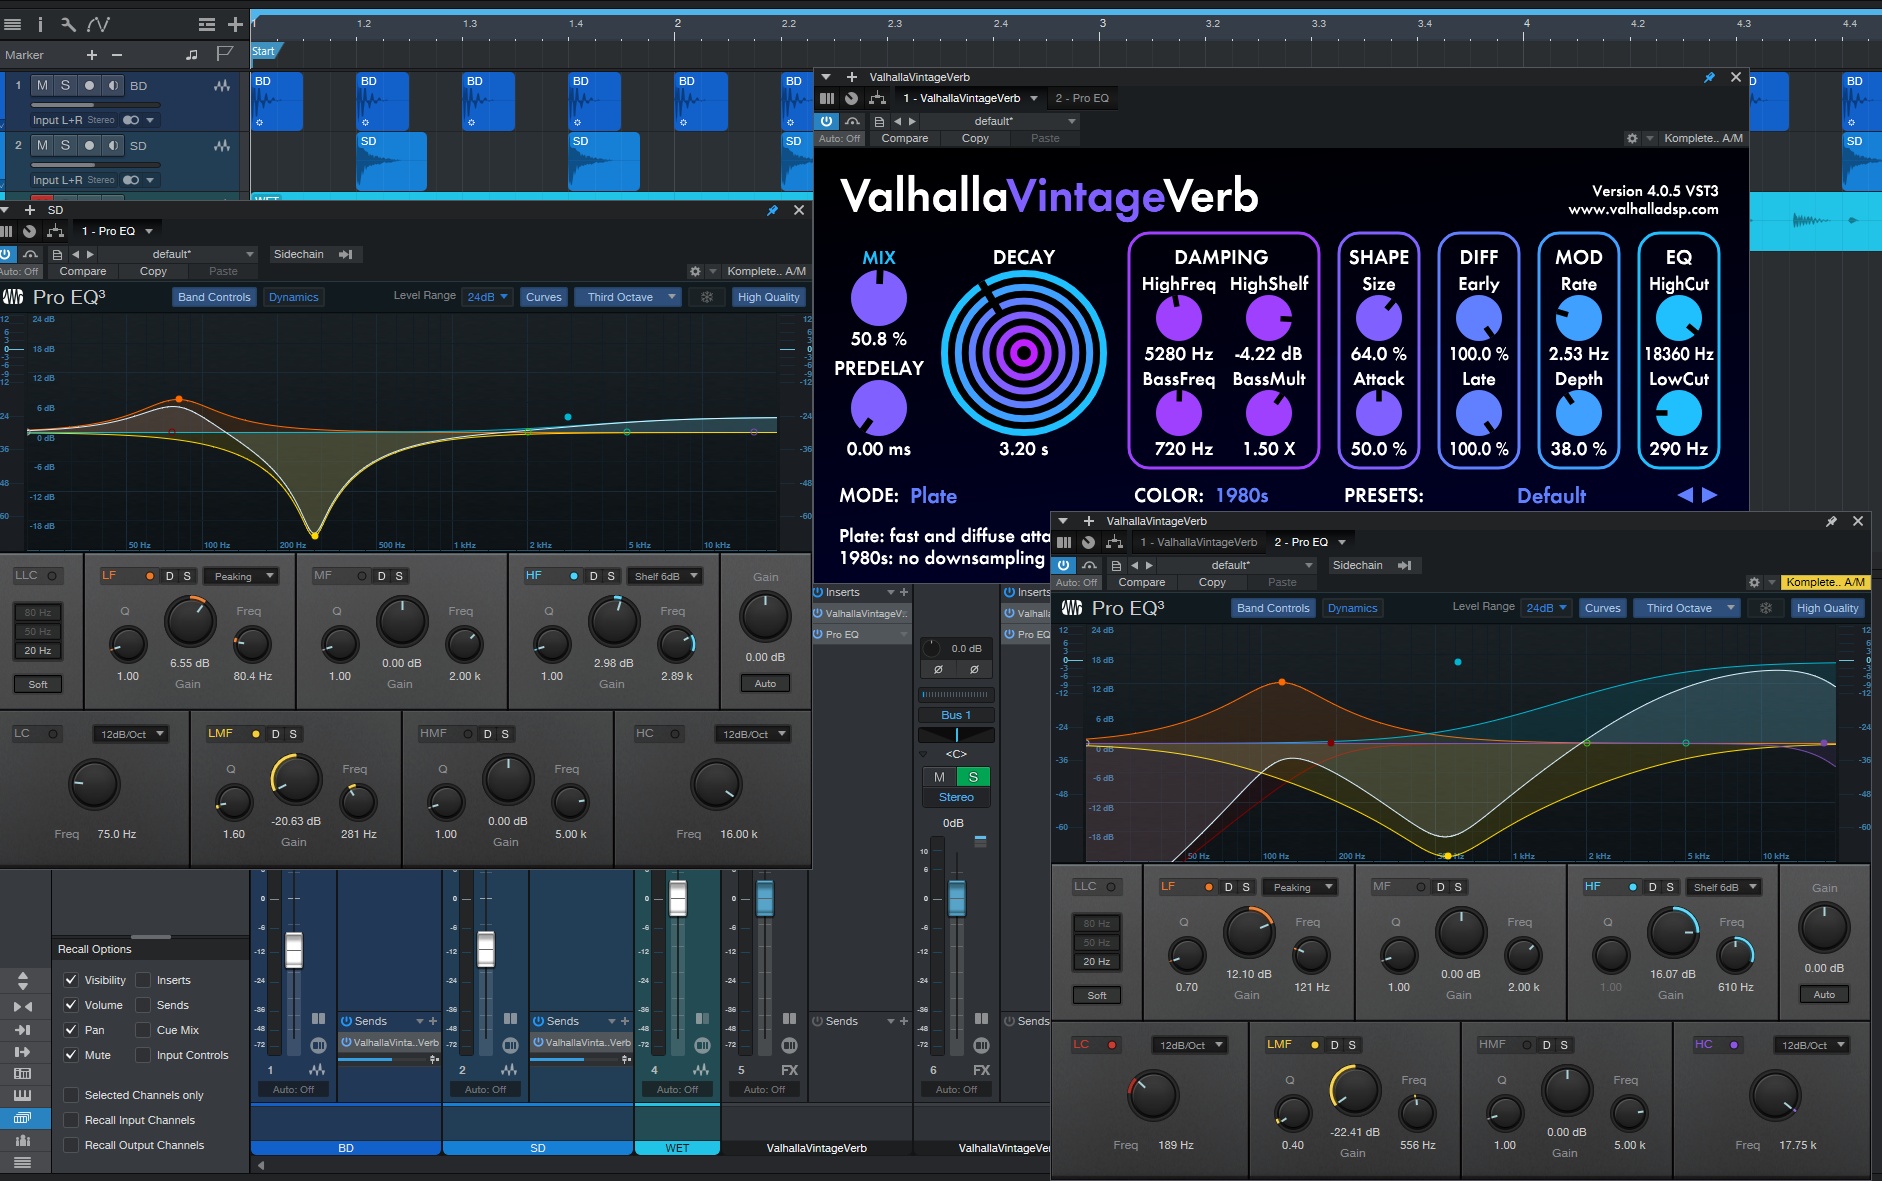The height and width of the screenshot is (1181, 1882).
Task: Show automation using the curve icon
Action: coord(98,24)
